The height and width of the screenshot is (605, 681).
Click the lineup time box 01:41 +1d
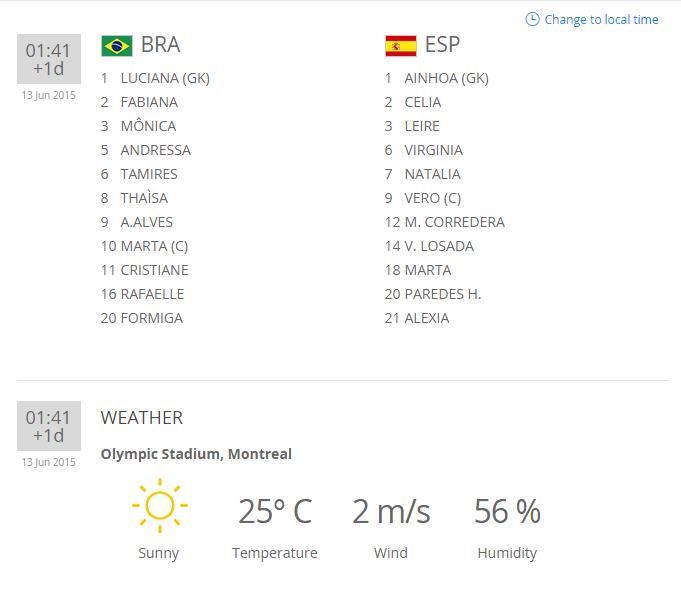48,60
